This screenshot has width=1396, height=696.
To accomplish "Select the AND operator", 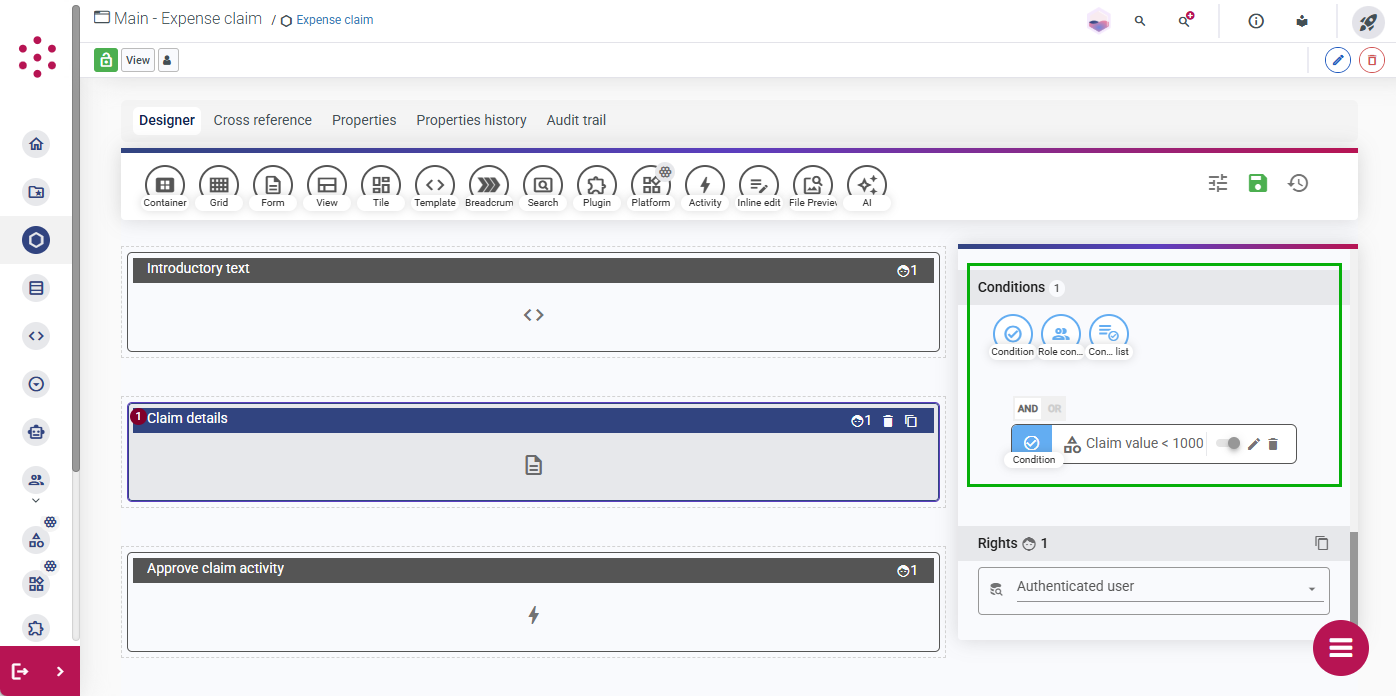I will tap(1028, 409).
